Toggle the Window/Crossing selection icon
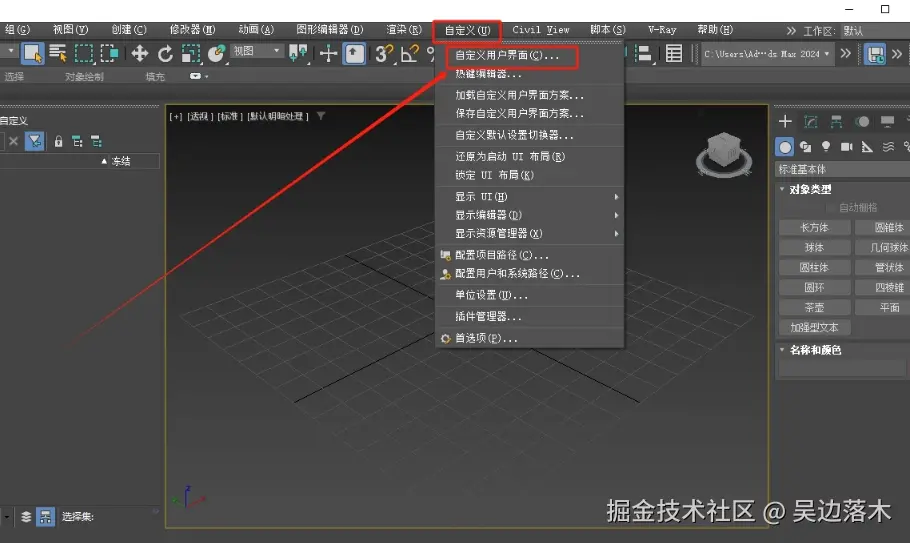Image resolution: width=910 pixels, height=543 pixels. tap(109, 54)
